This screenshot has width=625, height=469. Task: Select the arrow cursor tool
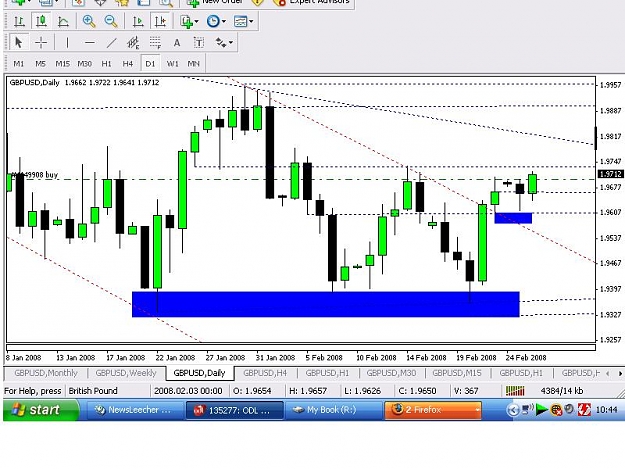click(x=18, y=42)
